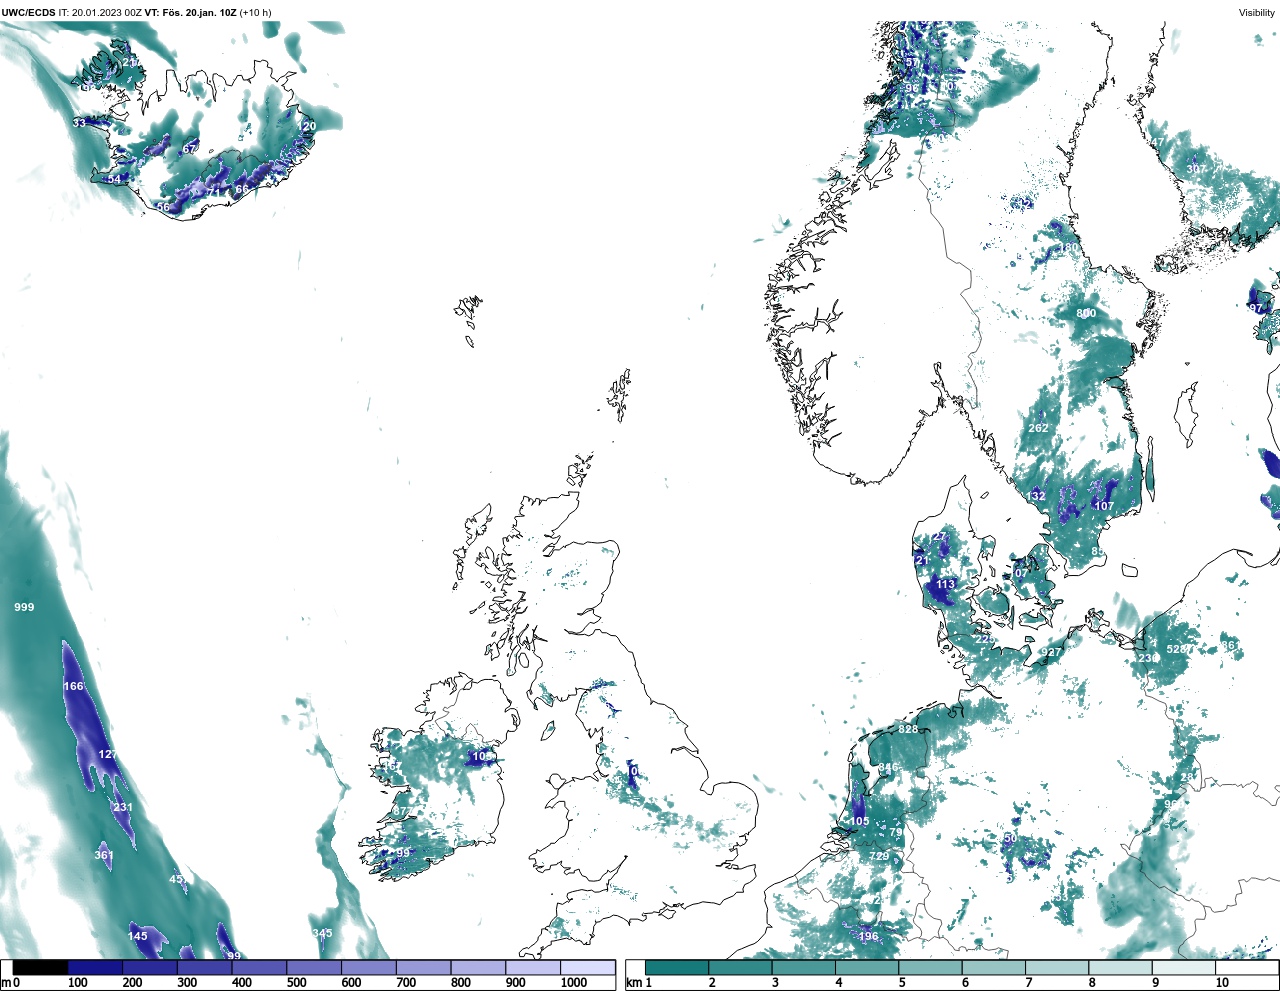The width and height of the screenshot is (1280, 991).
Task: Click the '361' visibility value
Action: [104, 855]
